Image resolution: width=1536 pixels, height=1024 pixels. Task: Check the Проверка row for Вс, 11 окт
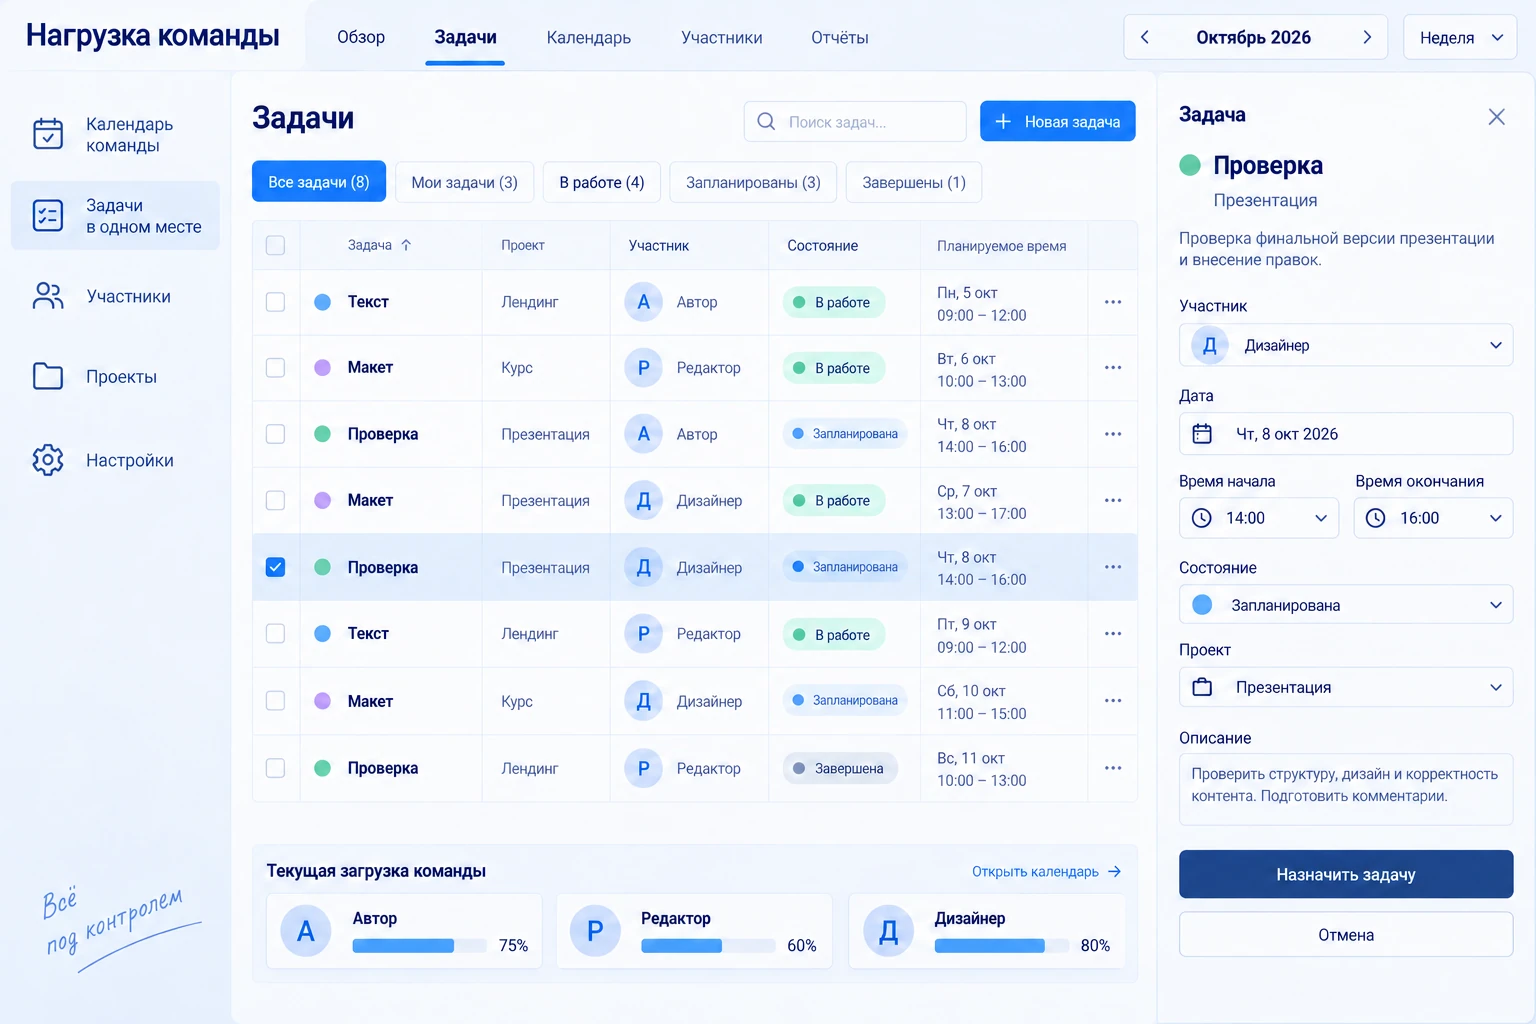click(x=275, y=768)
